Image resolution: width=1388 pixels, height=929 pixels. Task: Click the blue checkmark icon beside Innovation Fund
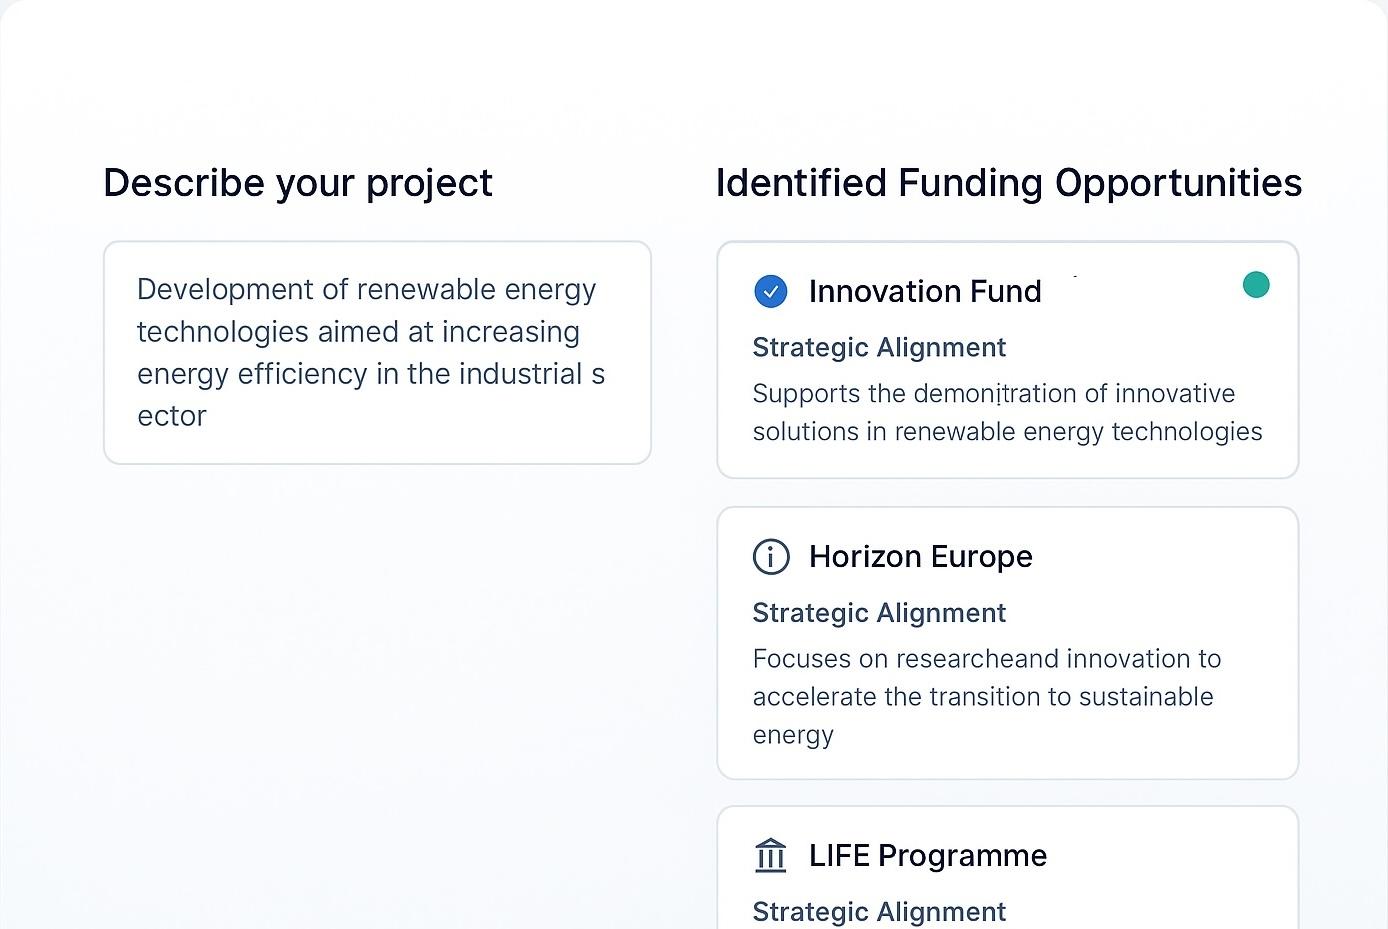click(770, 291)
